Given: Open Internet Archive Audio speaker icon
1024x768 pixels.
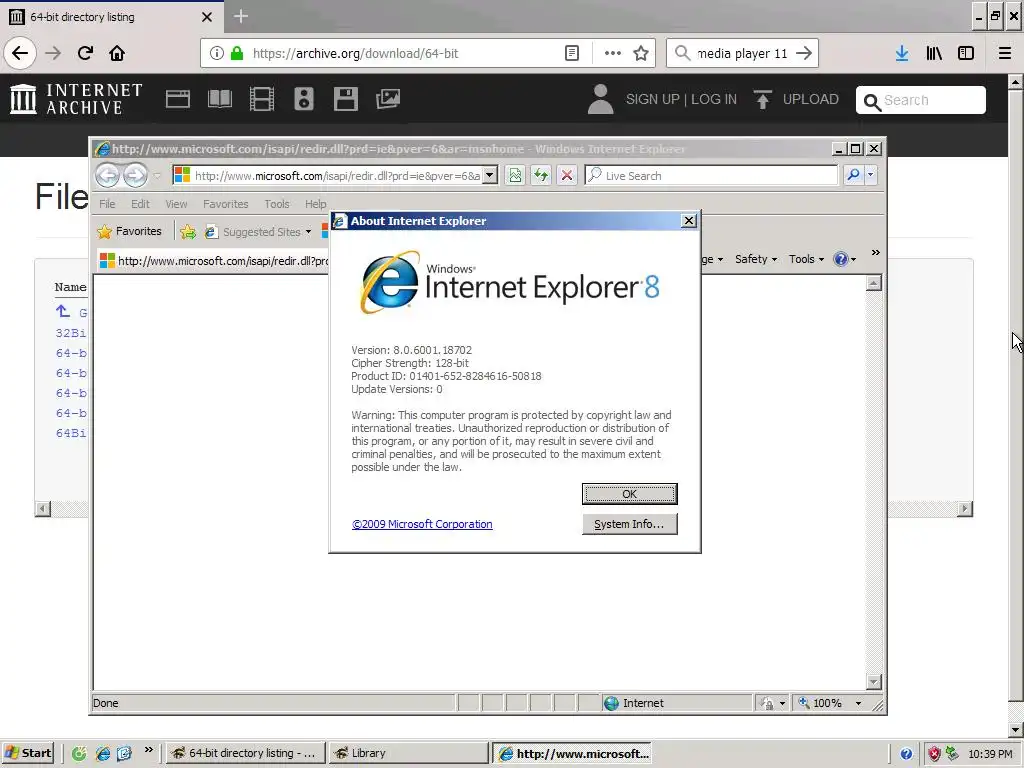Looking at the screenshot, I should 304,99.
